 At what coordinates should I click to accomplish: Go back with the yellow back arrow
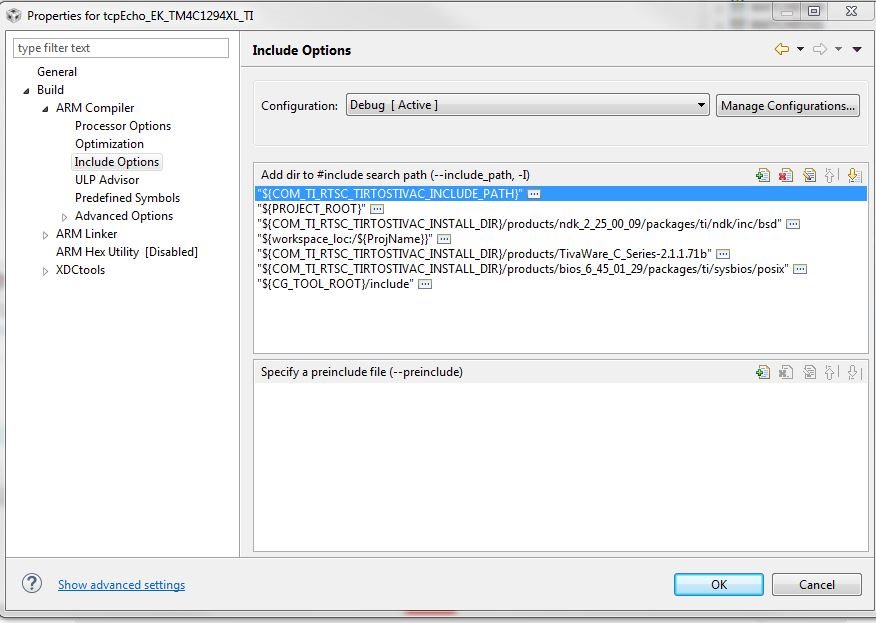pos(782,49)
